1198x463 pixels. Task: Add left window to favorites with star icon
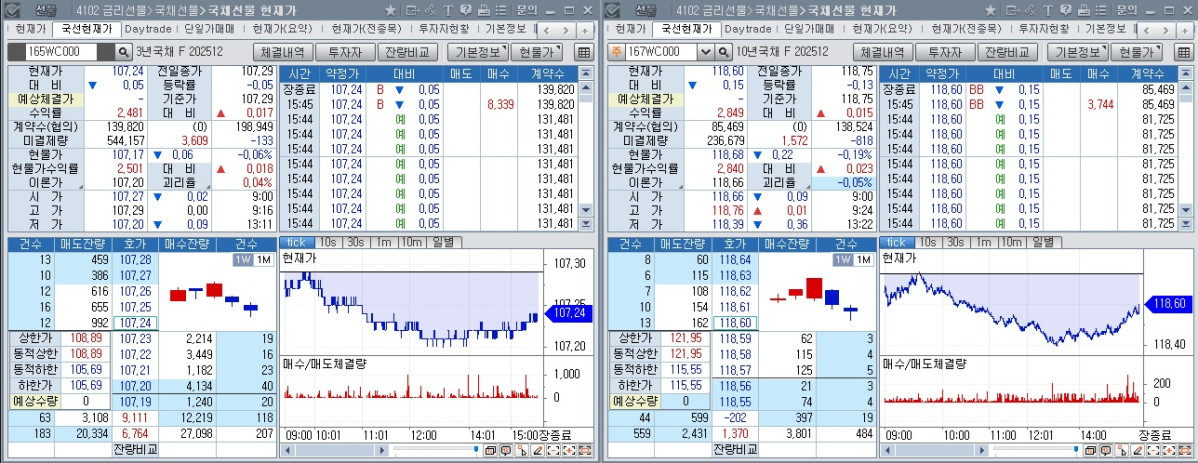pyautogui.click(x=390, y=11)
